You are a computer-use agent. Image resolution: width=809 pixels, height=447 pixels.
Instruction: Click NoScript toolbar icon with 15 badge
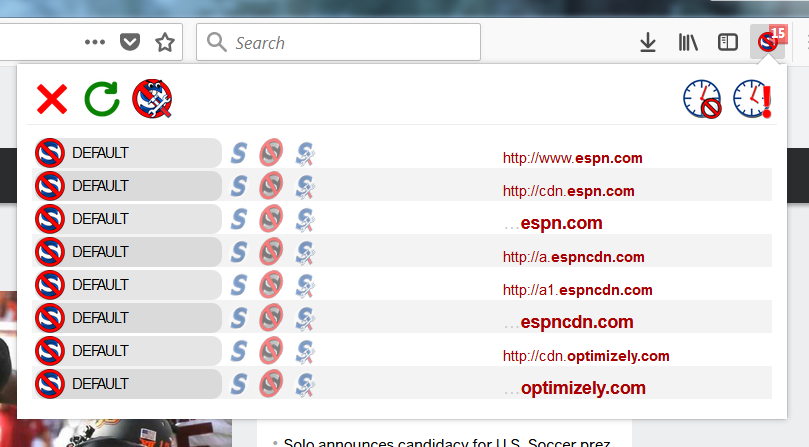[x=768, y=41]
